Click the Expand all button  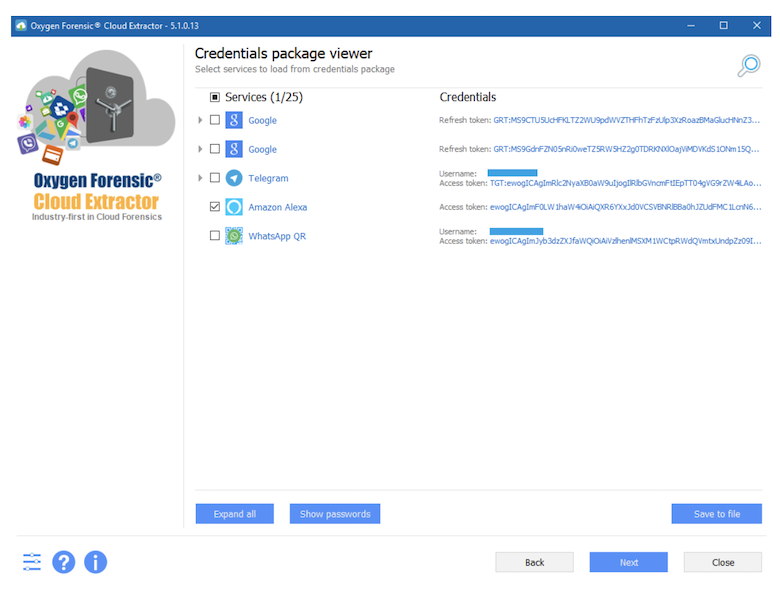point(235,514)
